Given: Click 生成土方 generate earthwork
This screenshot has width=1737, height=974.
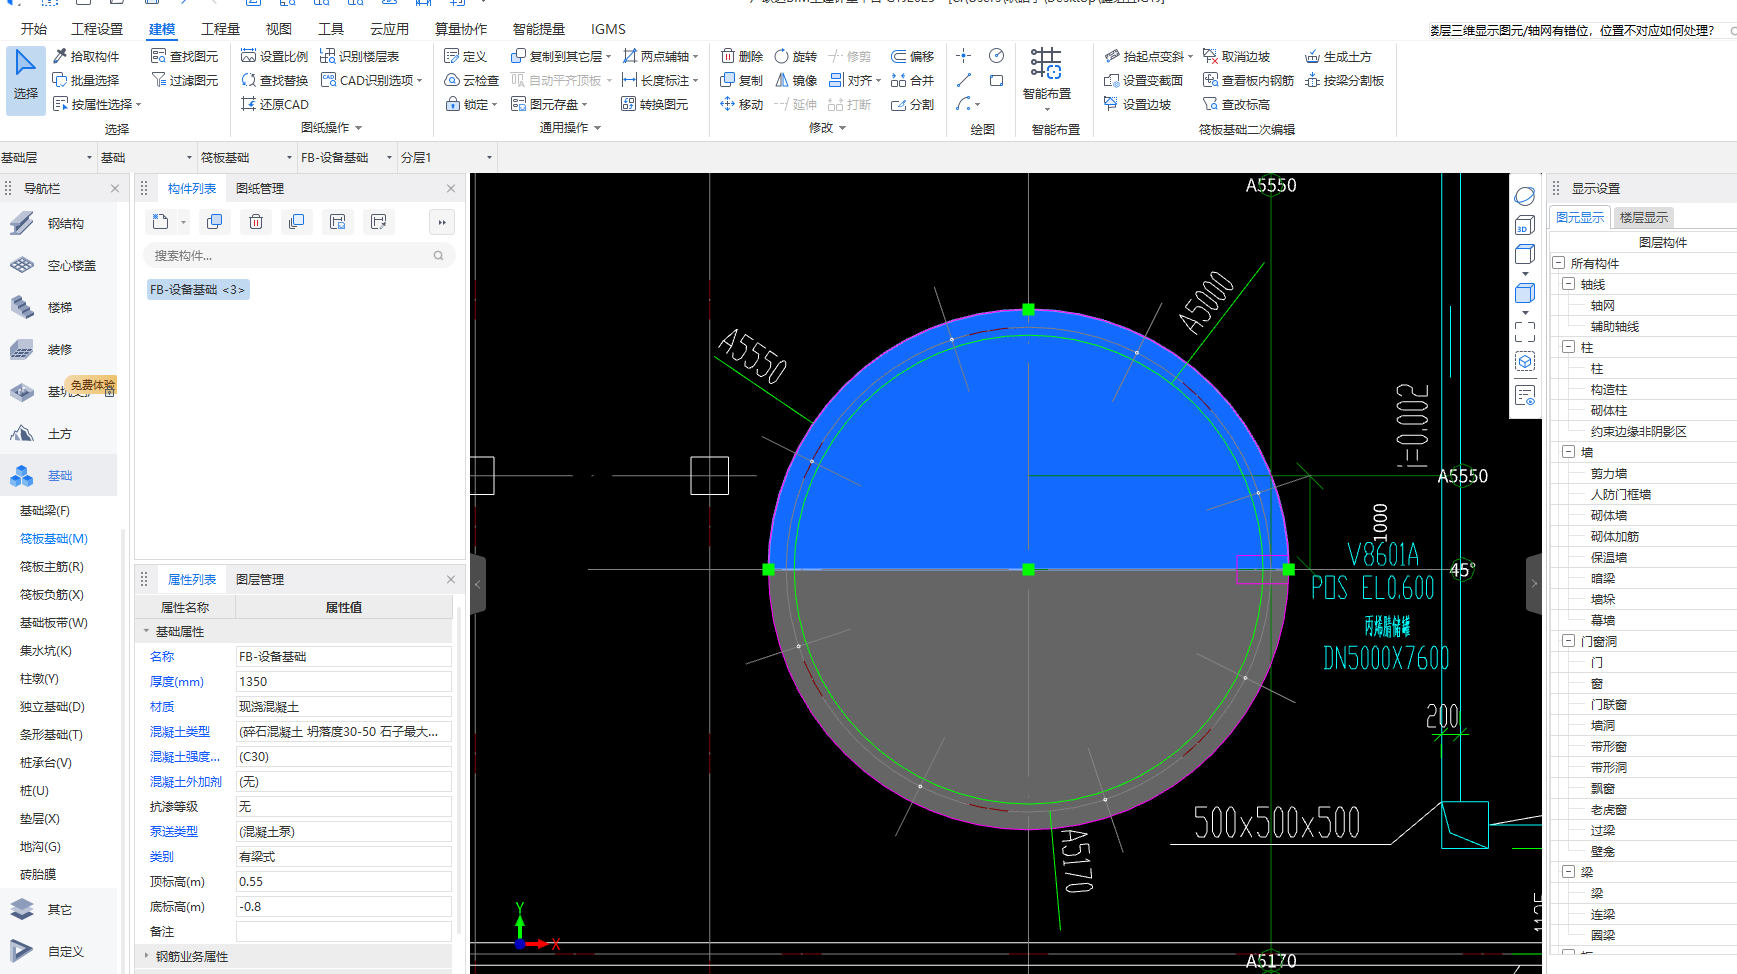Looking at the screenshot, I should click(x=1338, y=56).
